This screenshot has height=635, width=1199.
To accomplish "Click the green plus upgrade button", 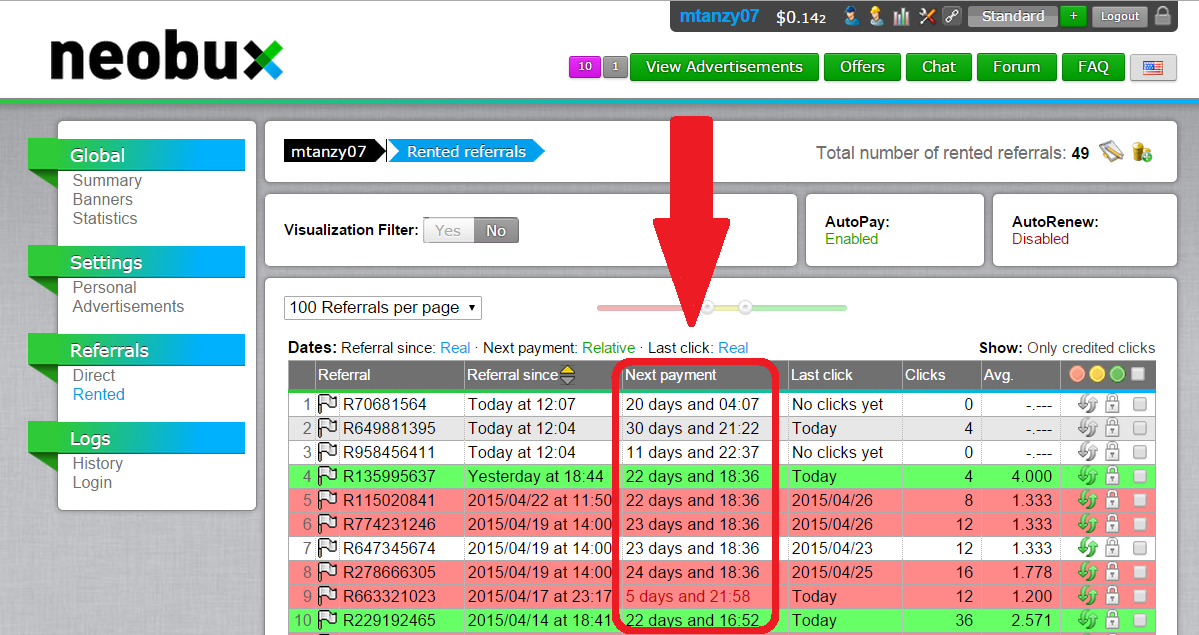I will tap(1073, 16).
